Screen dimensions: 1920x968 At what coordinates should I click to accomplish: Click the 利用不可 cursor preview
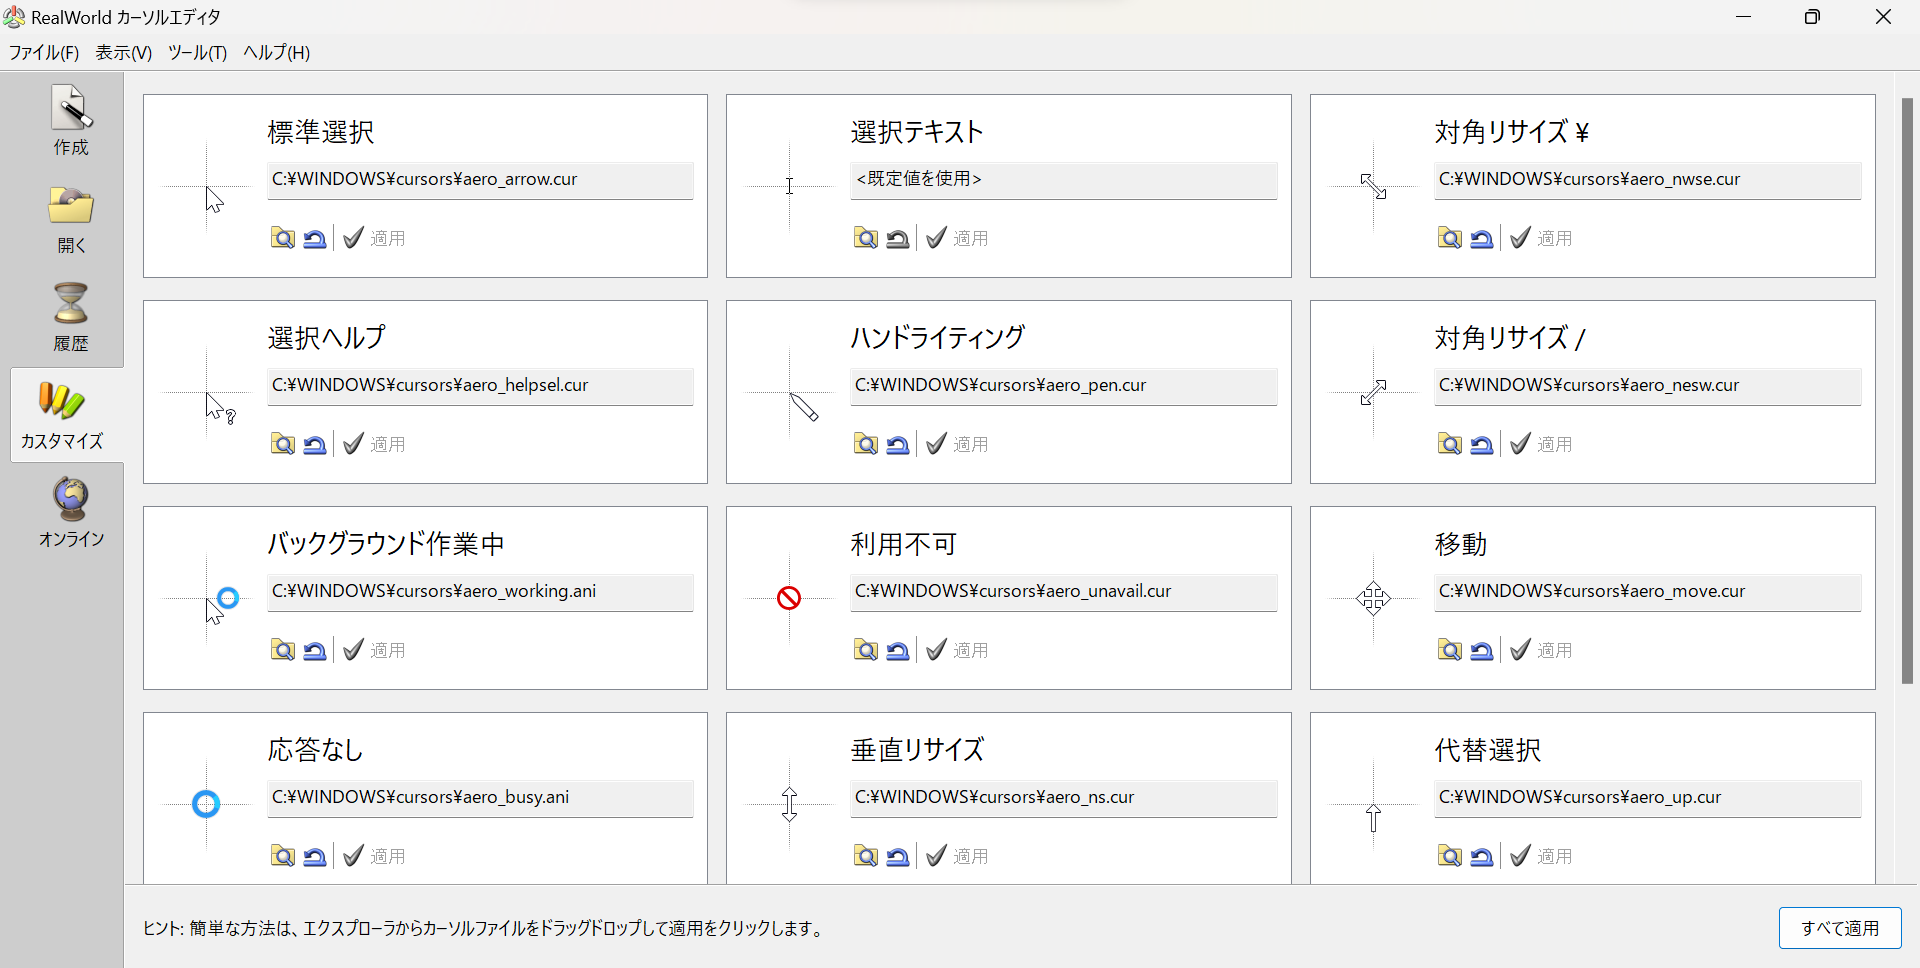pyautogui.click(x=789, y=598)
